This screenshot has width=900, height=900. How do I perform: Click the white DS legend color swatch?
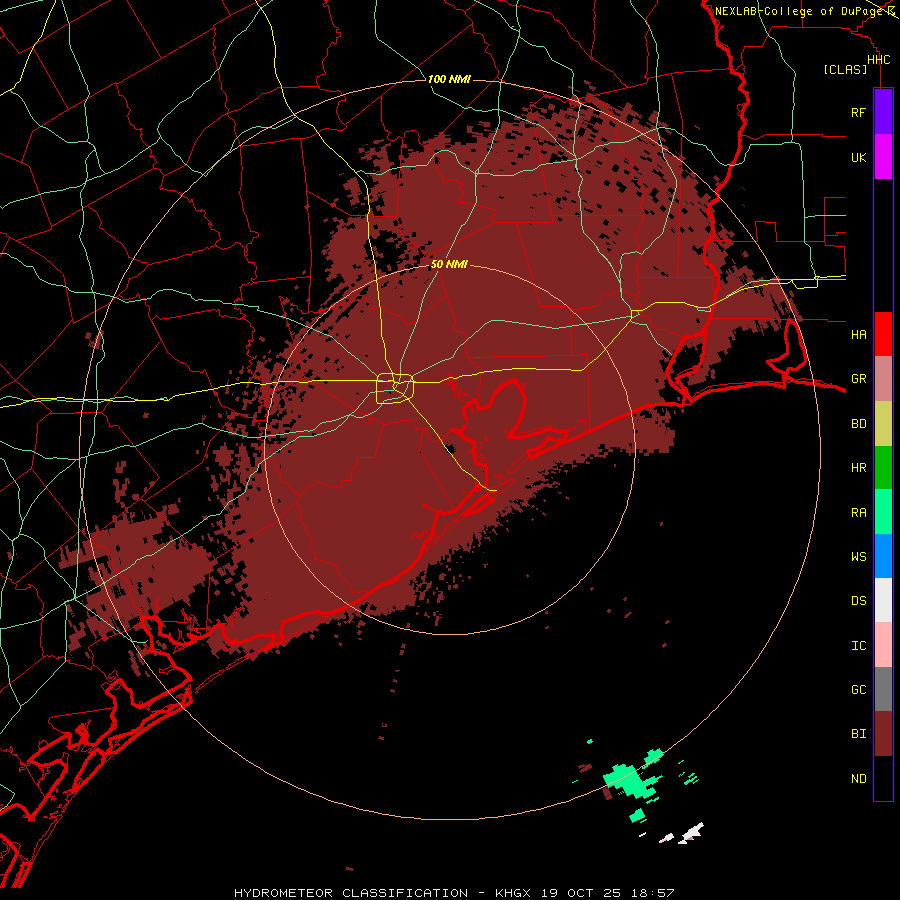coord(883,600)
